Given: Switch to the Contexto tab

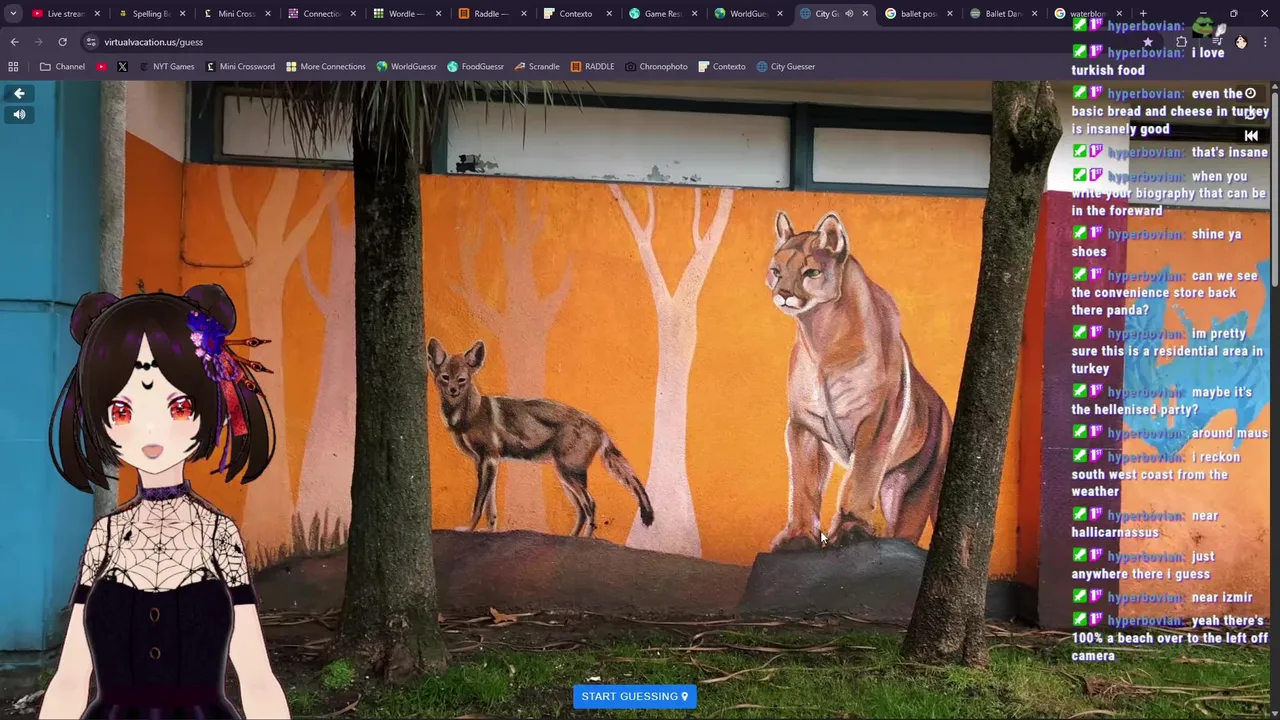Looking at the screenshot, I should pos(575,14).
